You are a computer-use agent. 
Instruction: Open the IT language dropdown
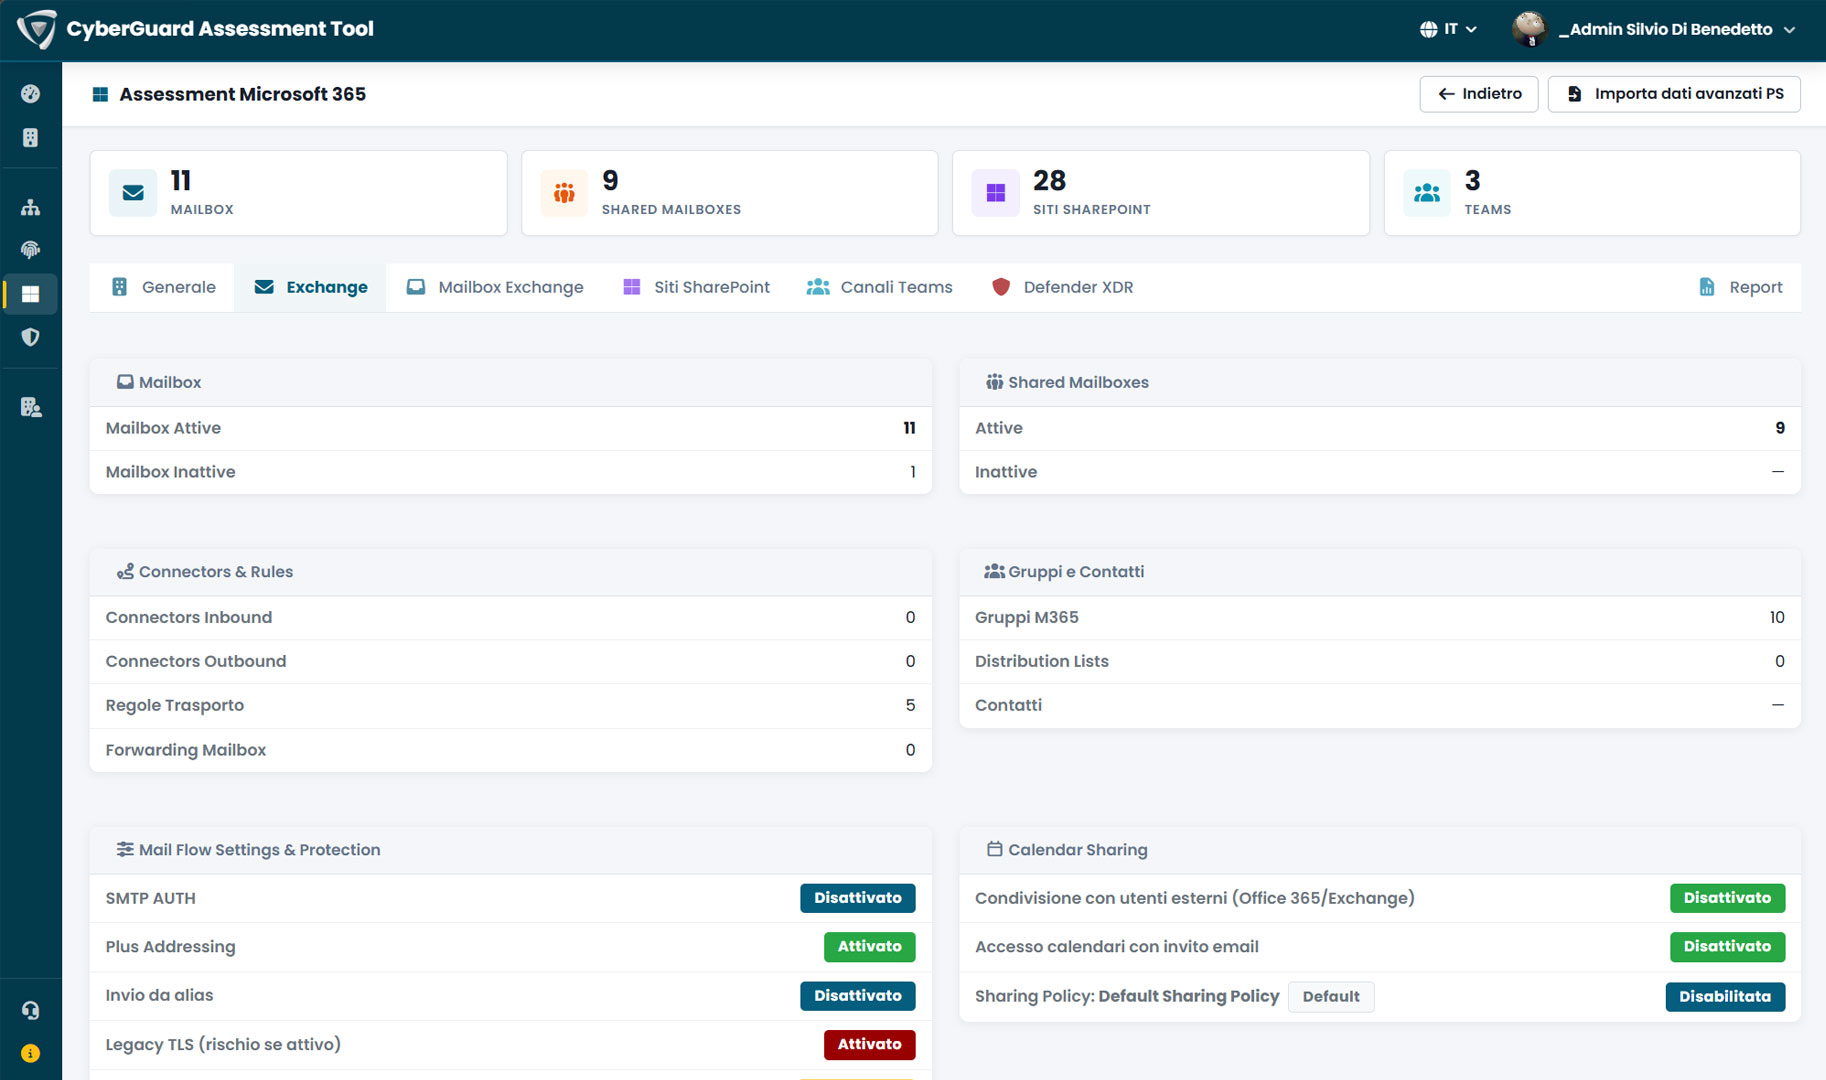(x=1448, y=29)
